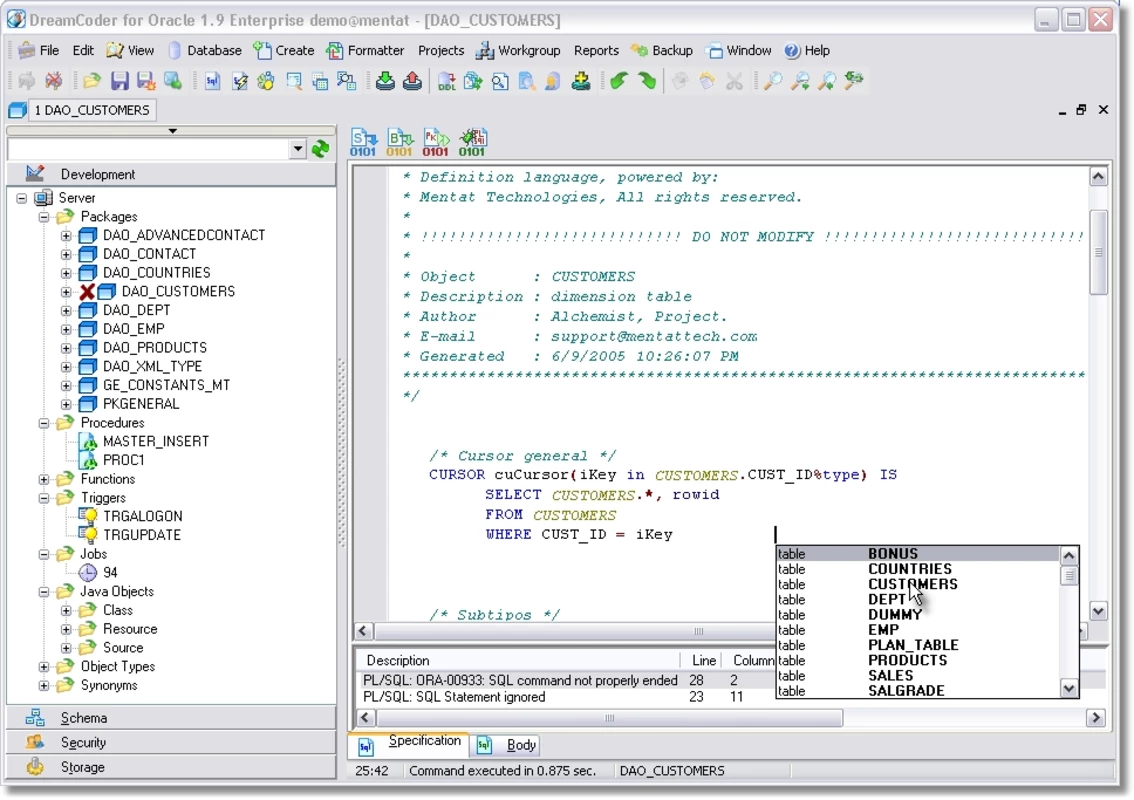Click the new SQL editor toolbar icon

pos(212,81)
